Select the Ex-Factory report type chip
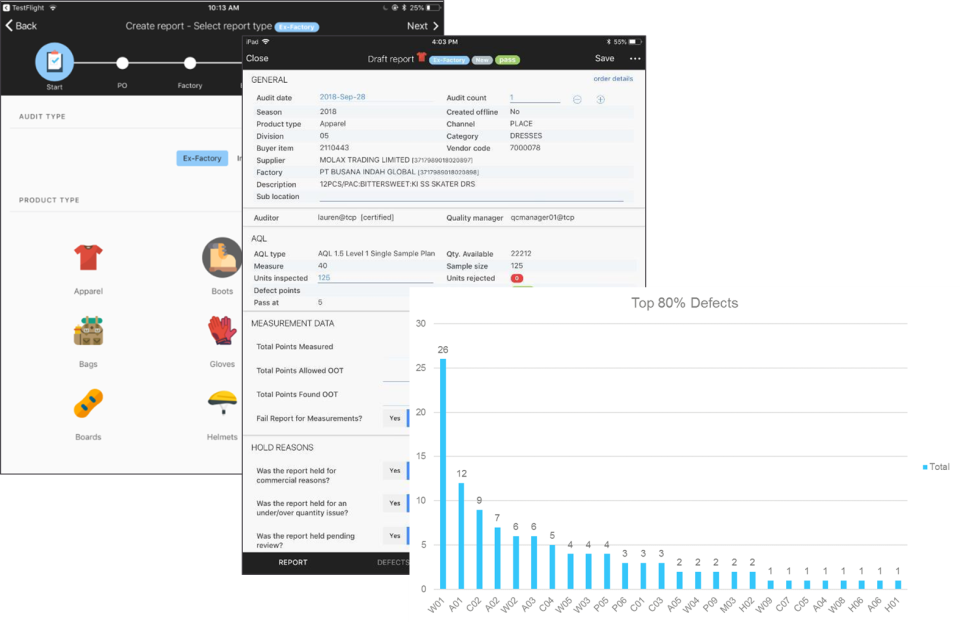 [x=201, y=157]
